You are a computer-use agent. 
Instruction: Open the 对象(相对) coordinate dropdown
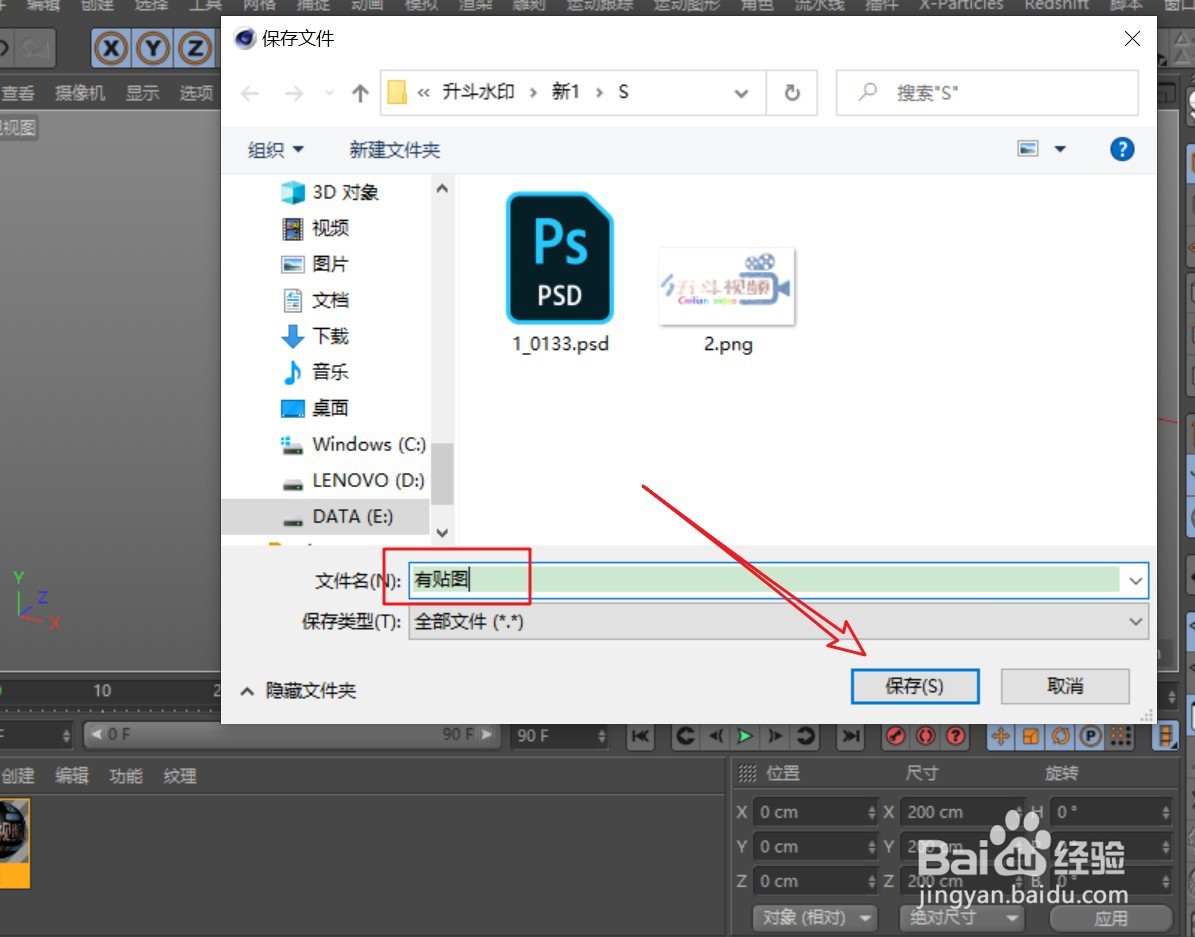(x=815, y=917)
